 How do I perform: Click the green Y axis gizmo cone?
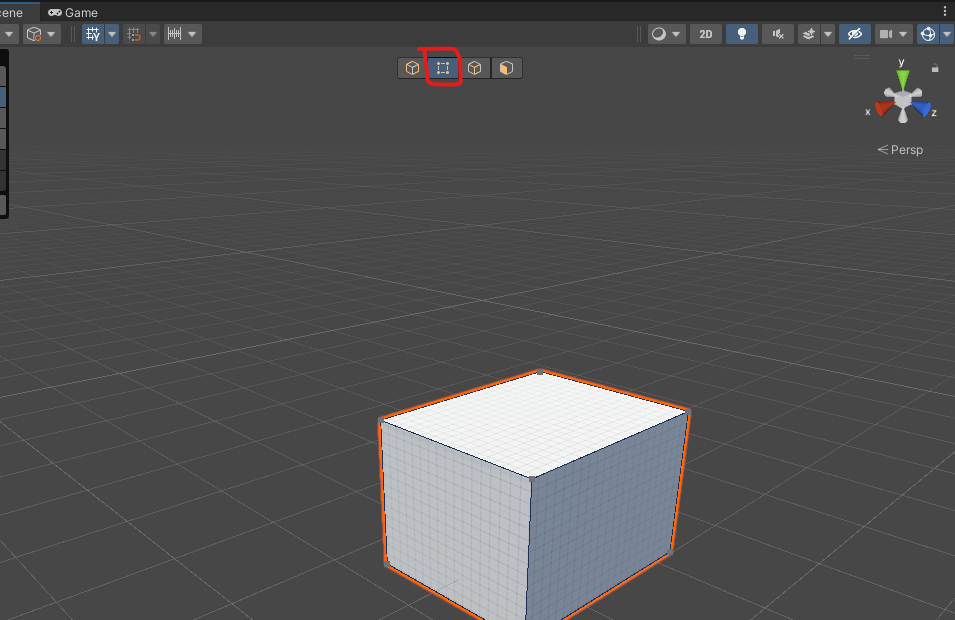pos(902,77)
